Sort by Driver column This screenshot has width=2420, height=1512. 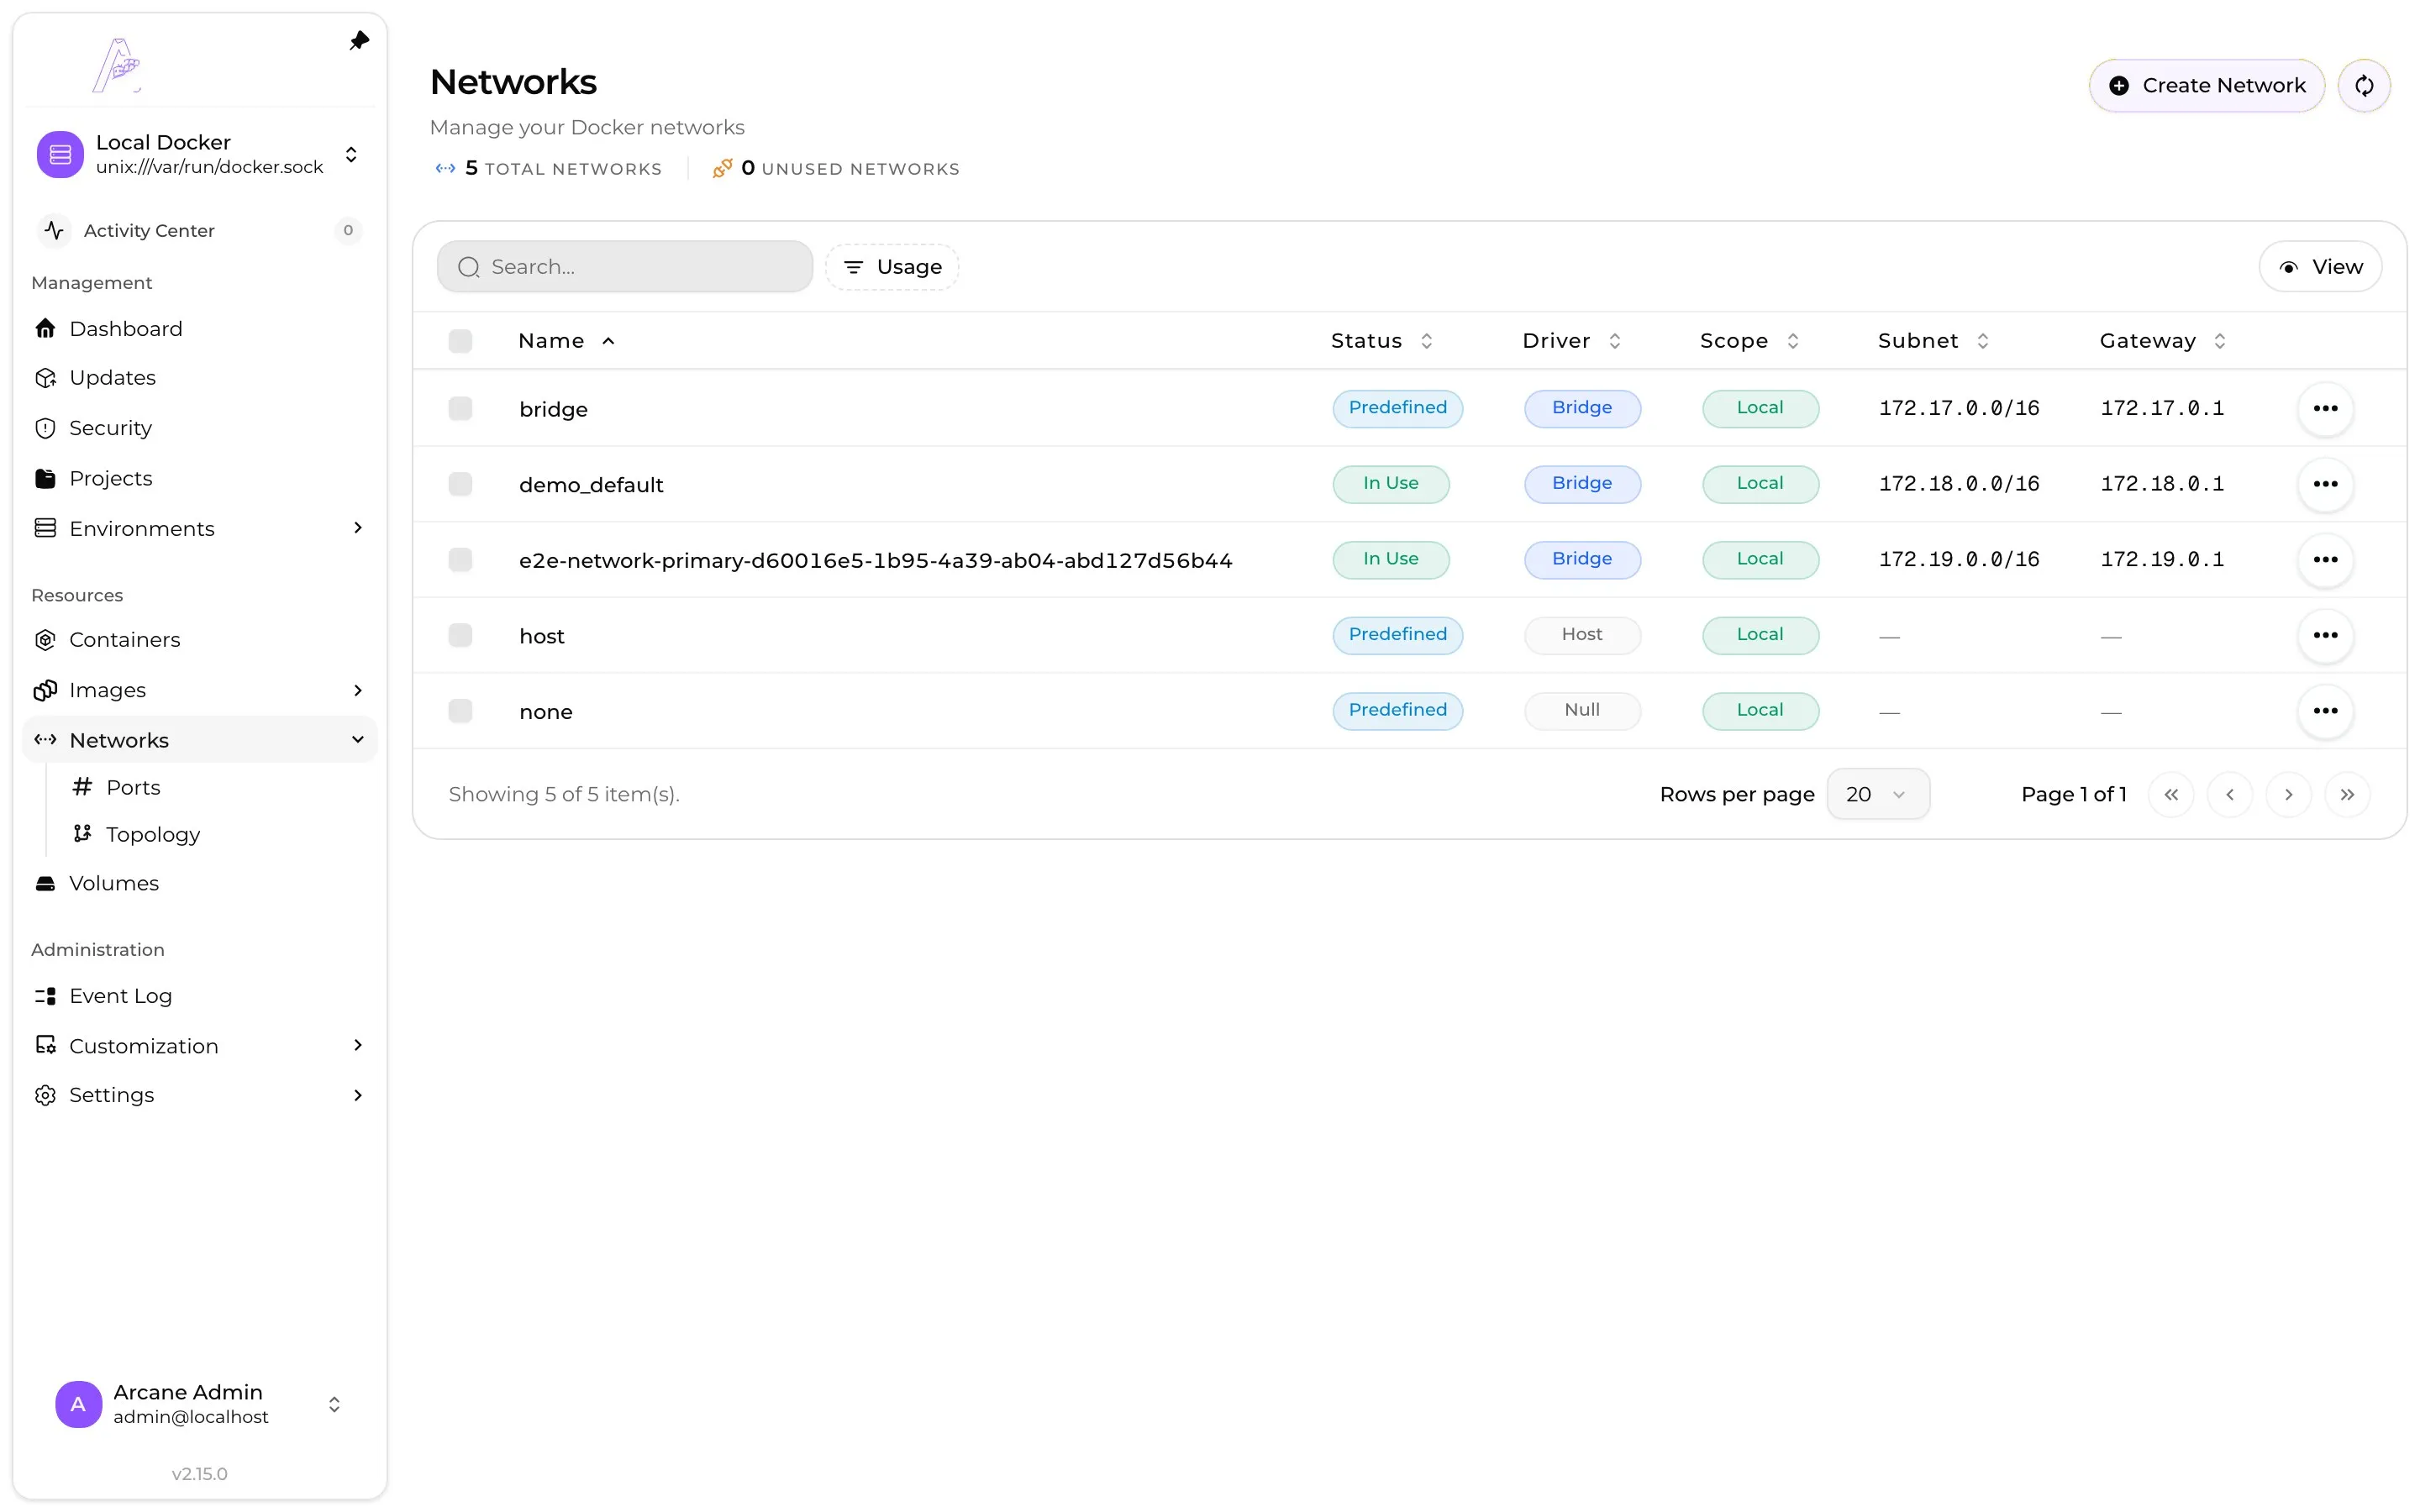click(1571, 341)
